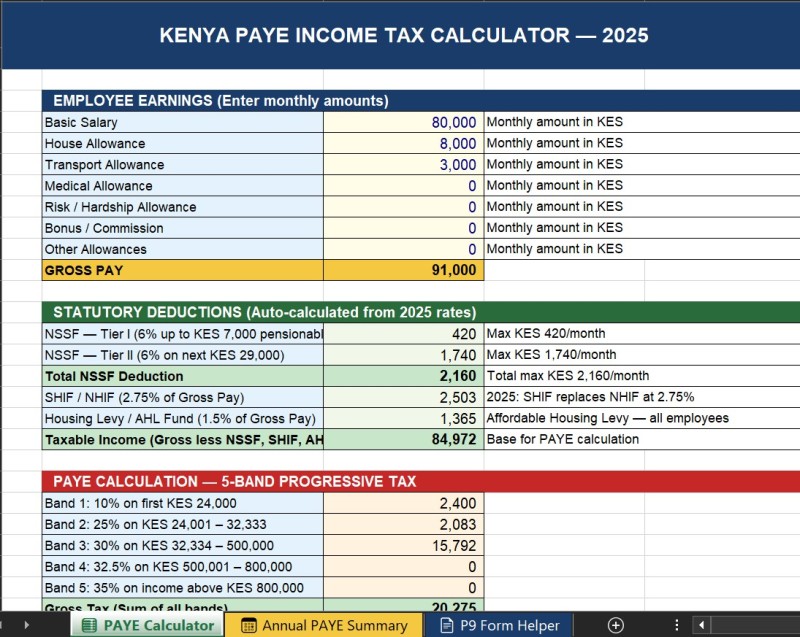Click the Band 1 tax value 2,400
Screen dimensions: 800x637
coord(404,503)
